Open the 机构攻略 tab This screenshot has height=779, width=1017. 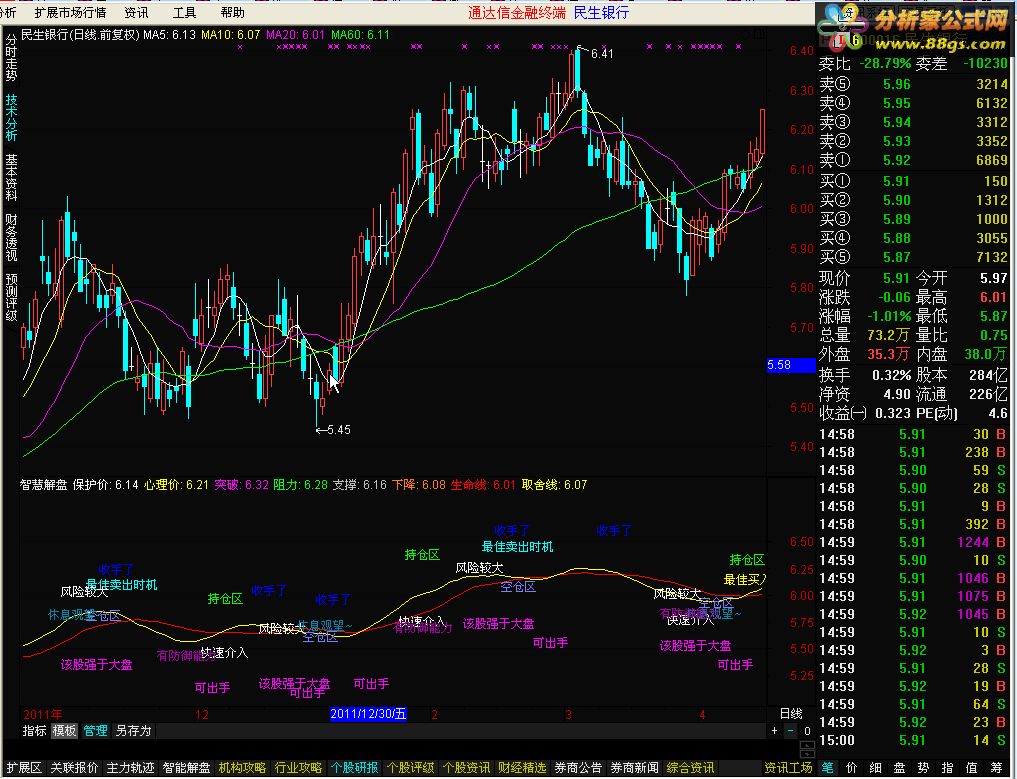pyautogui.click(x=242, y=768)
